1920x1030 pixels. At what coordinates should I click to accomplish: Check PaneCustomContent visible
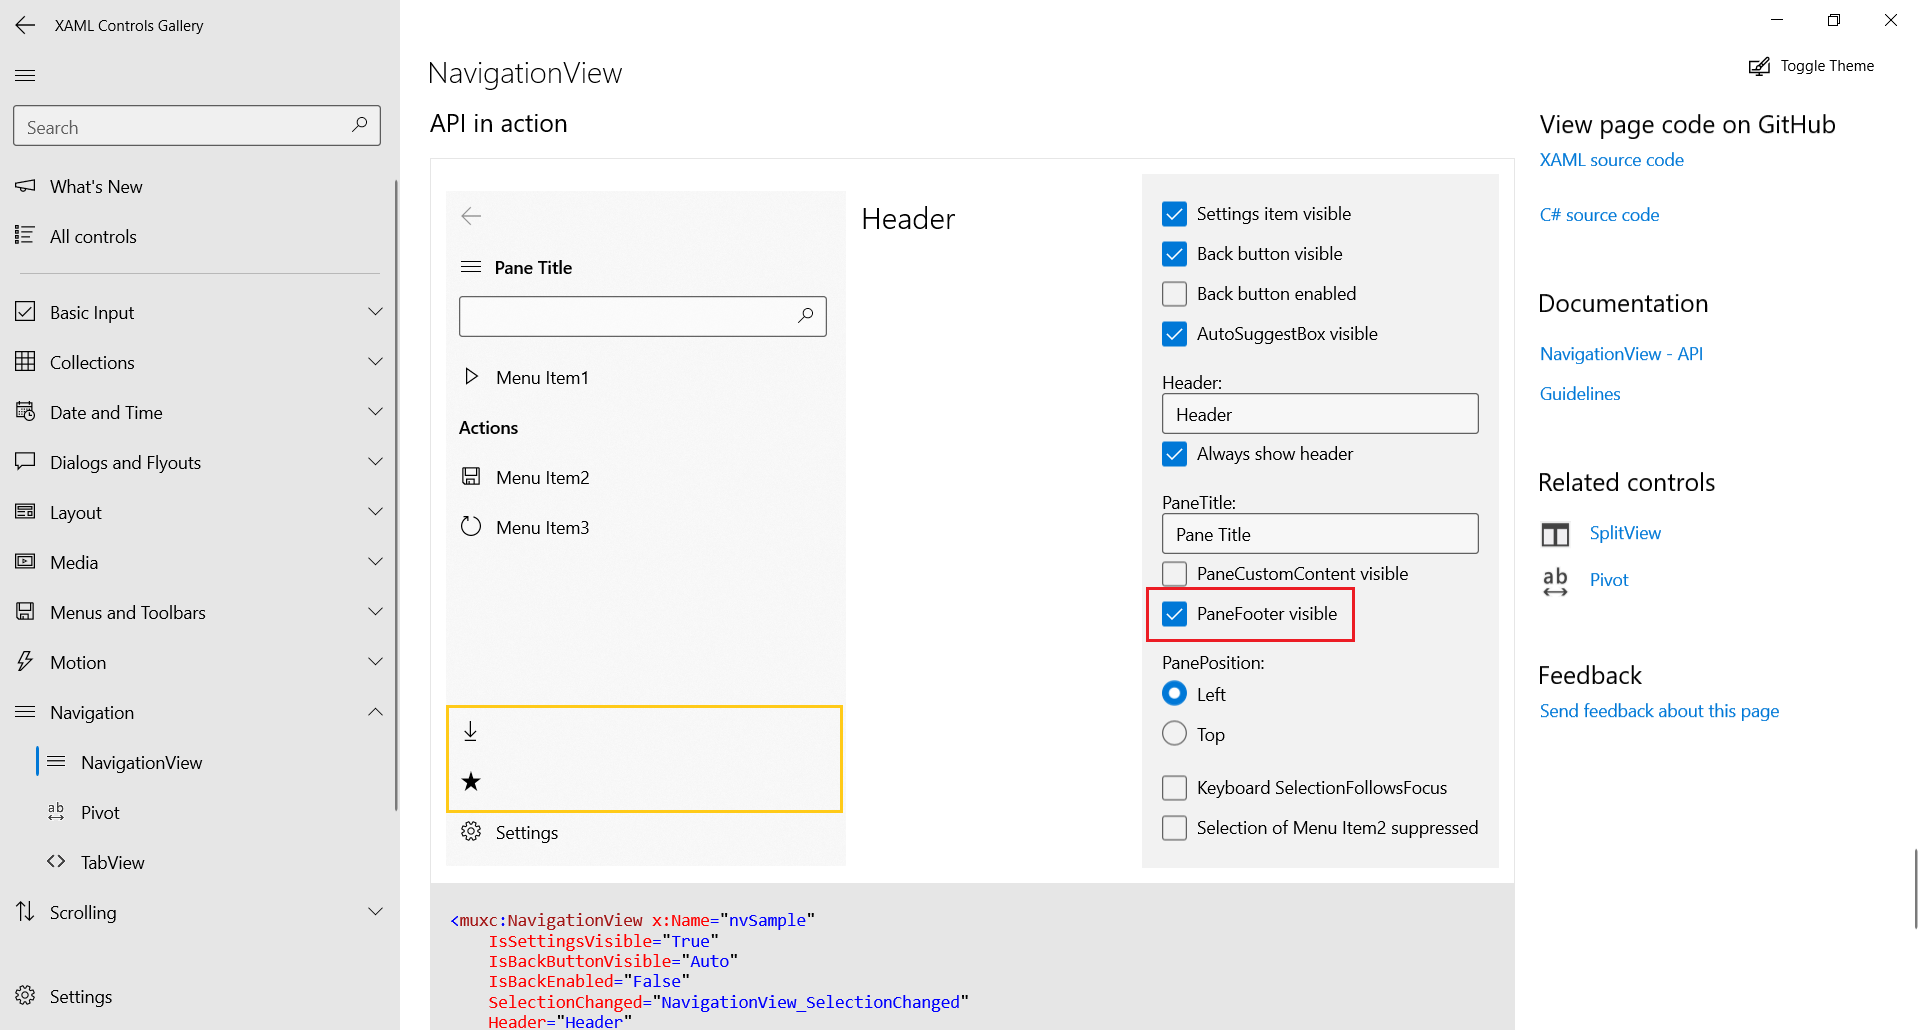[x=1174, y=573]
